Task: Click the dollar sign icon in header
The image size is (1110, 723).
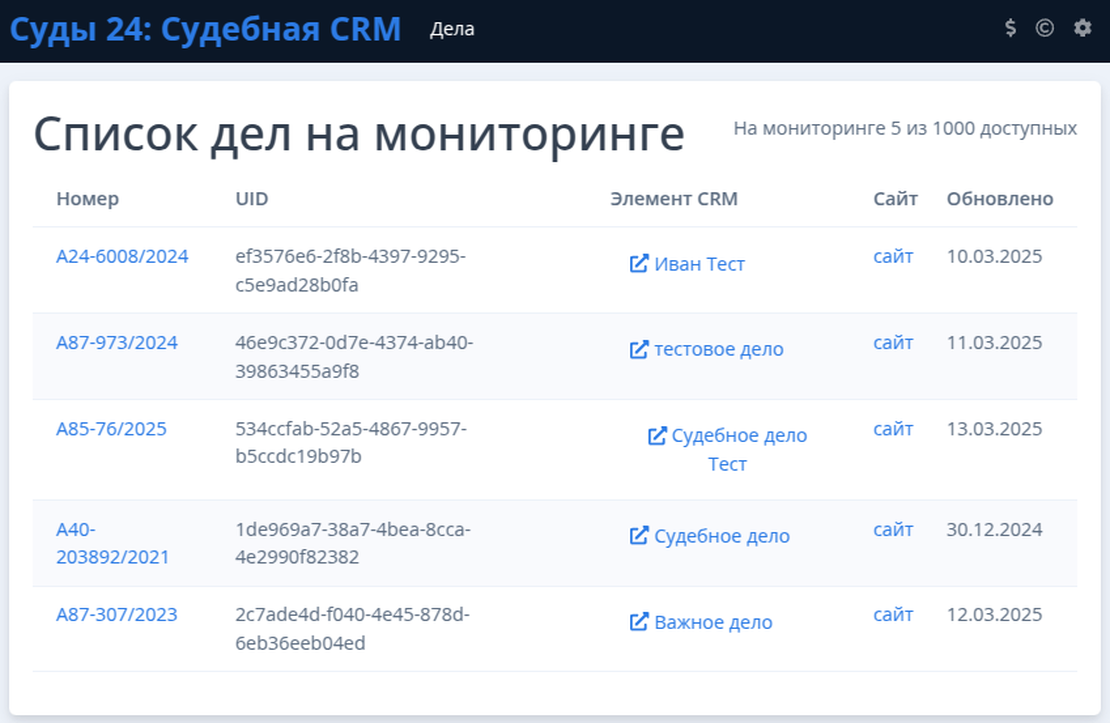Action: (1011, 29)
